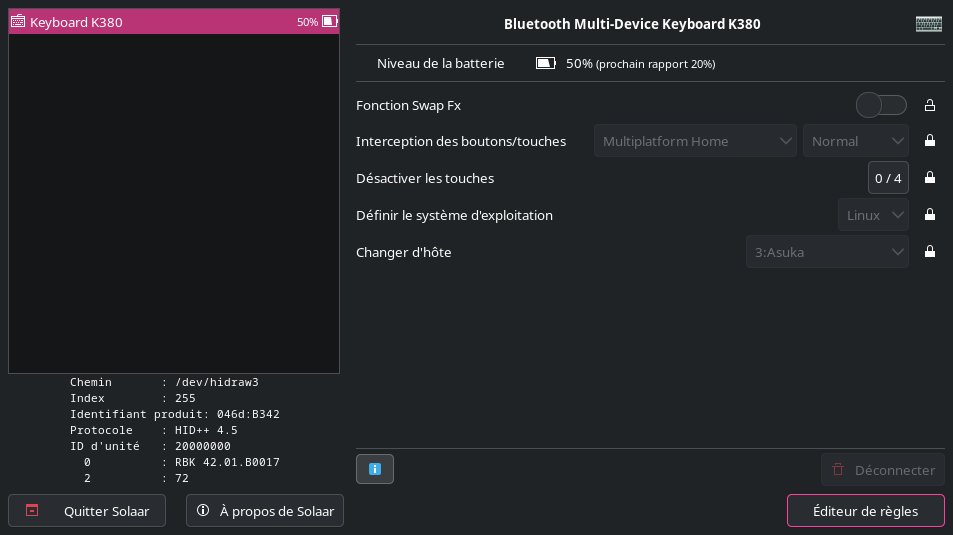Open the 3:Asuka host dropdown

click(x=827, y=252)
